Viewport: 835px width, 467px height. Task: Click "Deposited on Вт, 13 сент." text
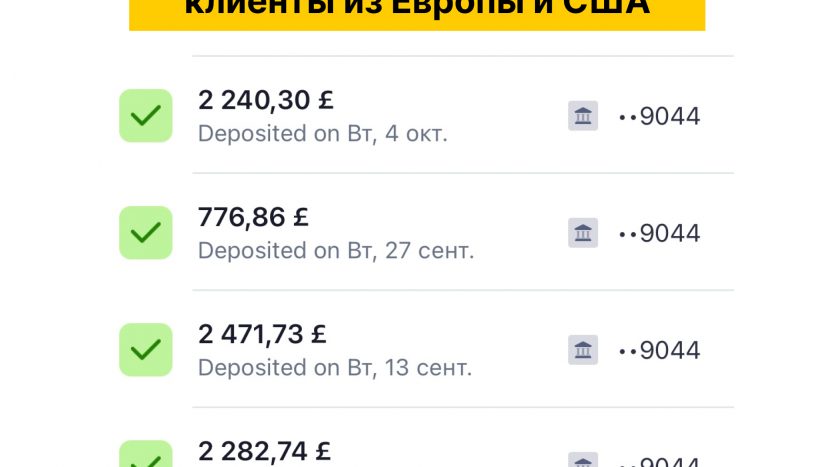[x=335, y=367]
